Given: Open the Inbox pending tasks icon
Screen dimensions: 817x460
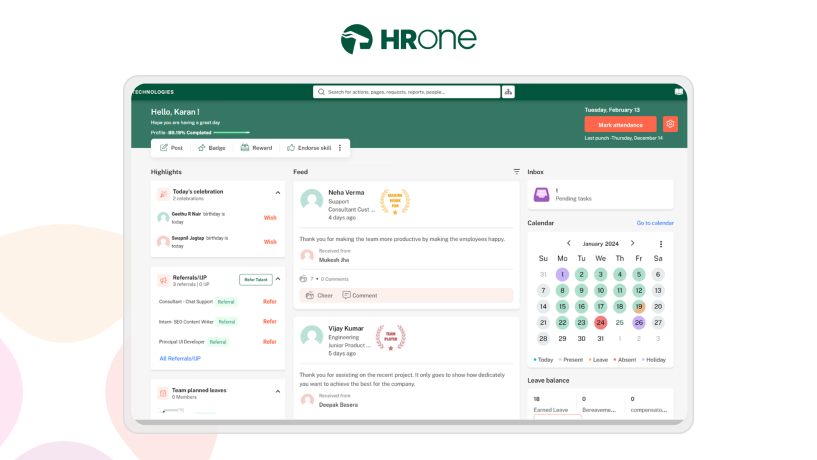Looking at the screenshot, I should 541,194.
